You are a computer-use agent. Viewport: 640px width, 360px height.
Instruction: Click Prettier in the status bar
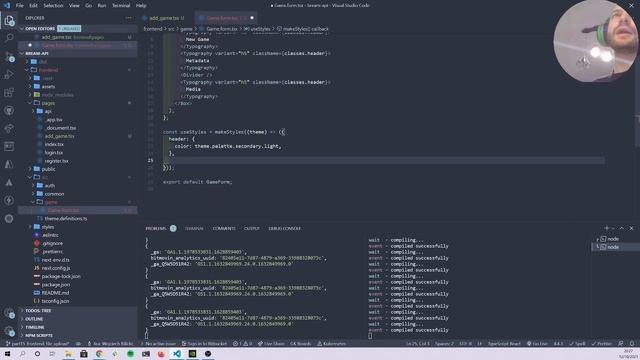tap(602, 344)
